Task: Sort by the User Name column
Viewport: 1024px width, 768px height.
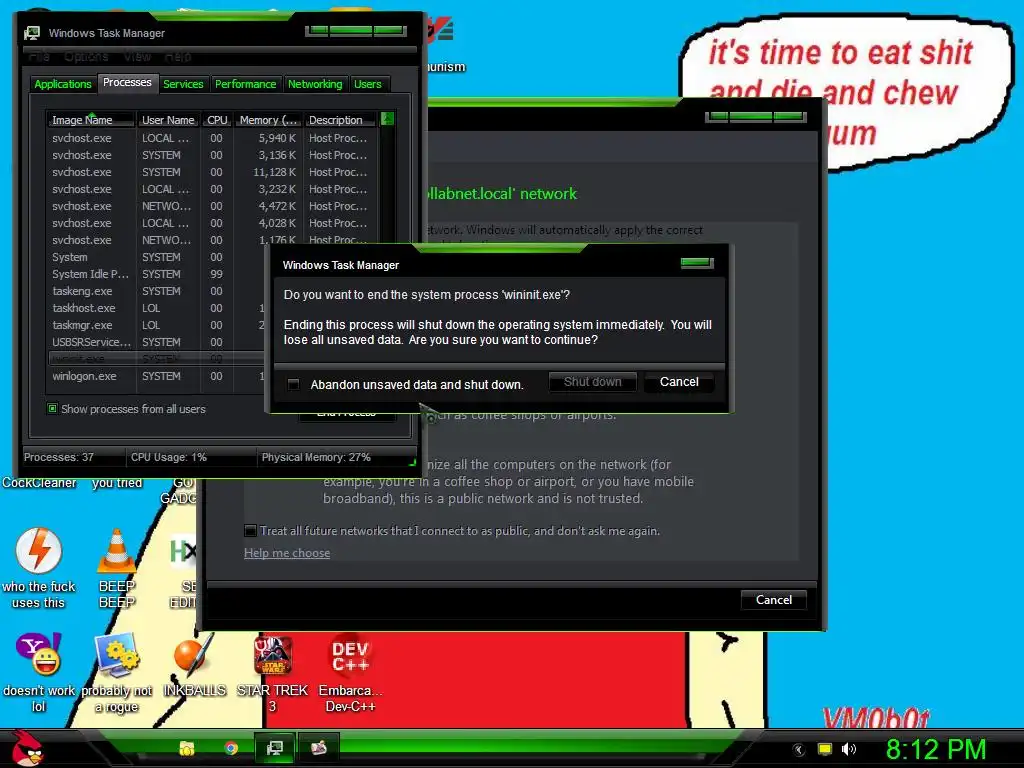Action: 168,120
